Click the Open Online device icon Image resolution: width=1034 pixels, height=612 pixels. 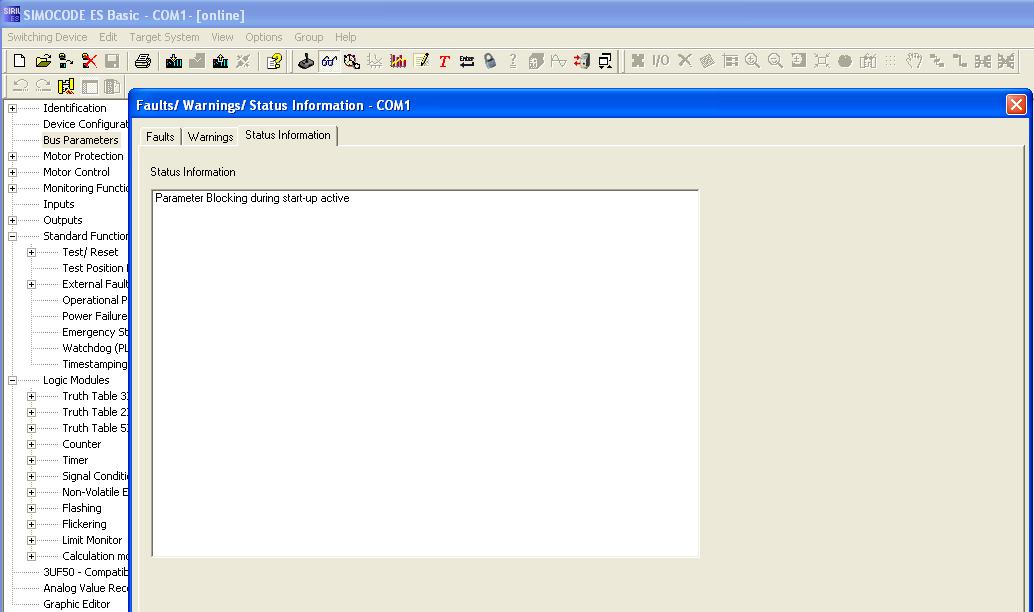(66, 61)
